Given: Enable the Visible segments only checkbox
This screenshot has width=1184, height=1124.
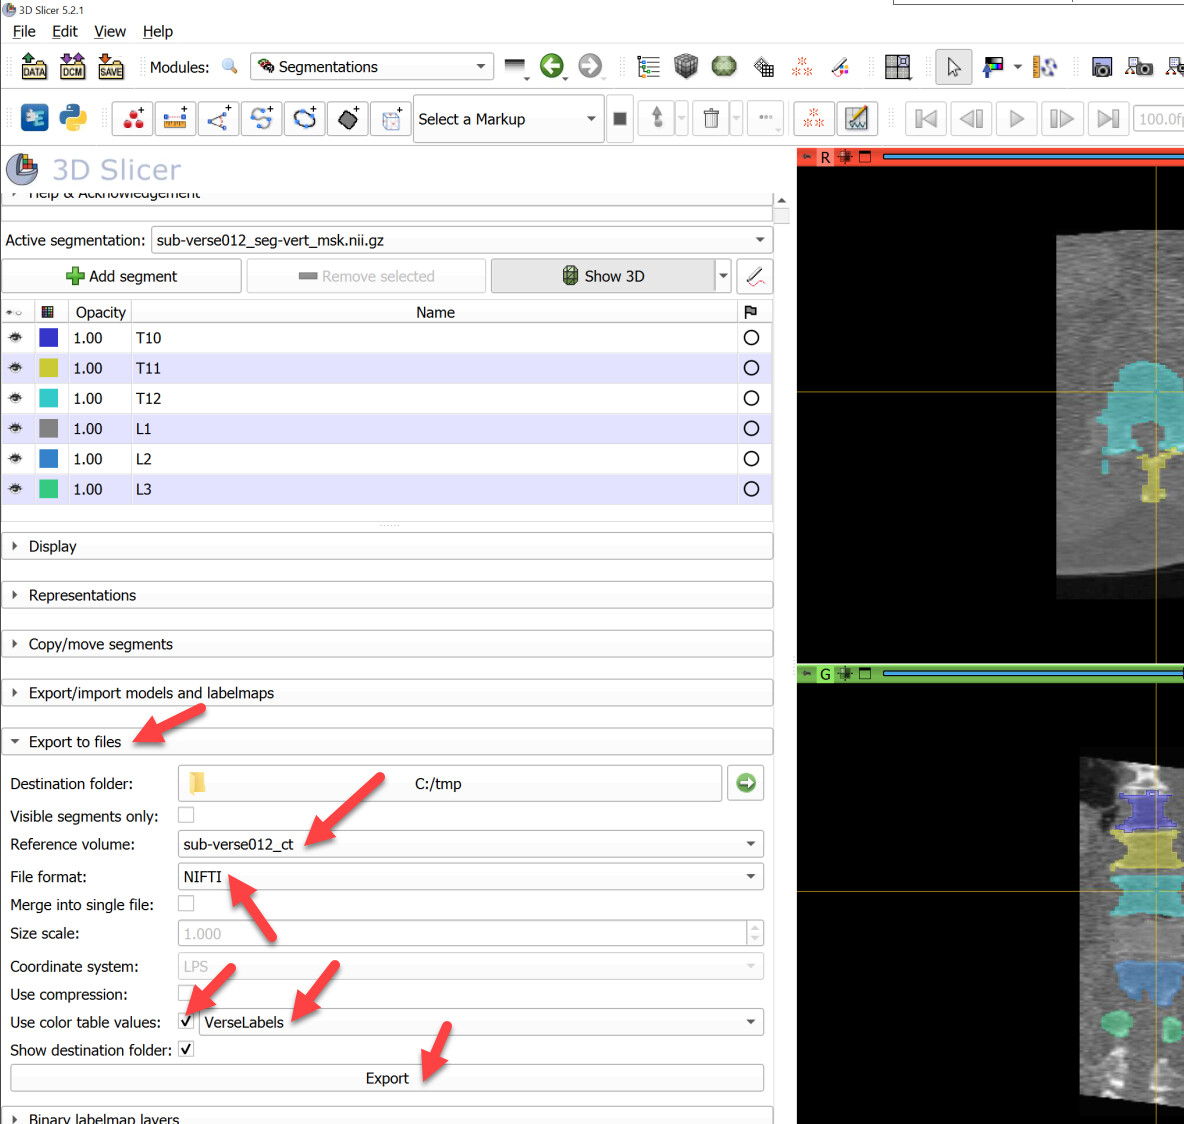Looking at the screenshot, I should point(186,815).
